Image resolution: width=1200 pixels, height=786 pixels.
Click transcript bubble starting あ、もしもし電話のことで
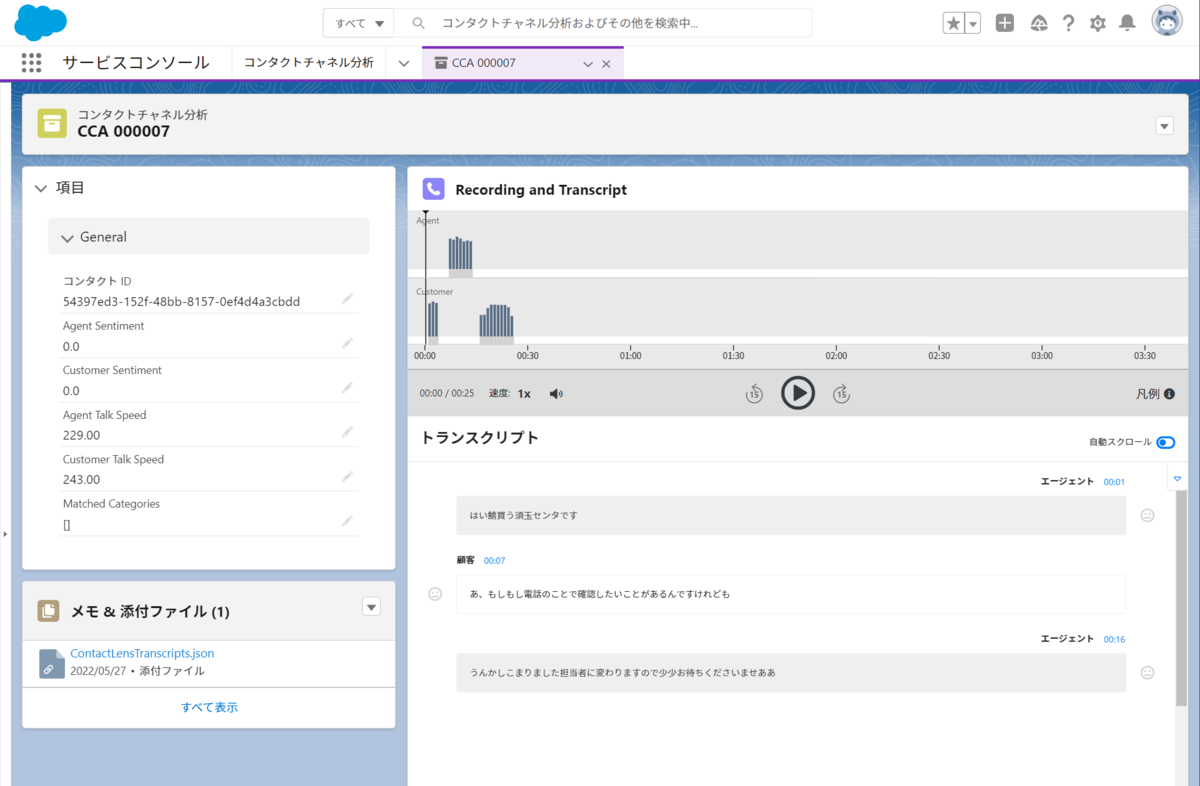[x=791, y=594]
